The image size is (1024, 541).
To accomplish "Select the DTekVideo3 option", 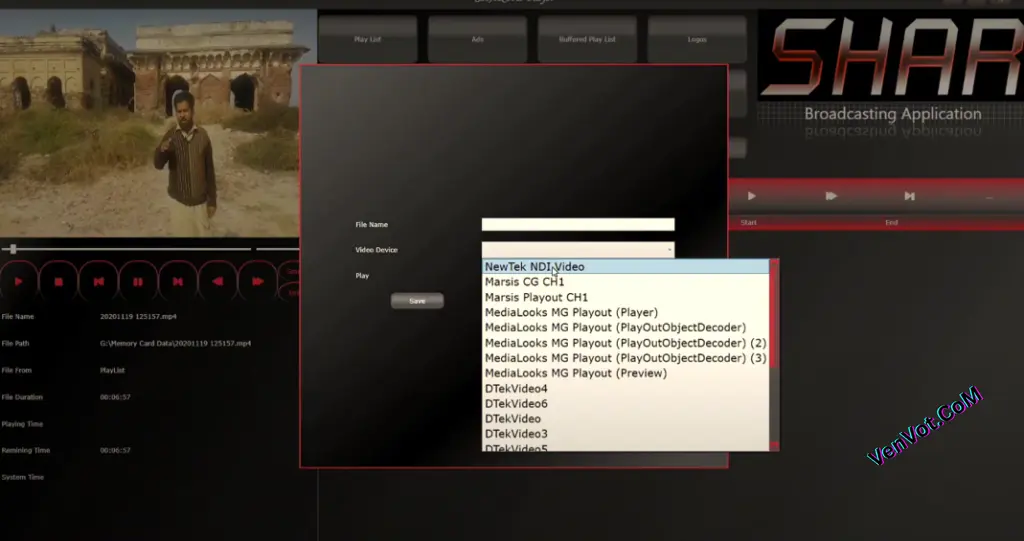I will point(626,434).
